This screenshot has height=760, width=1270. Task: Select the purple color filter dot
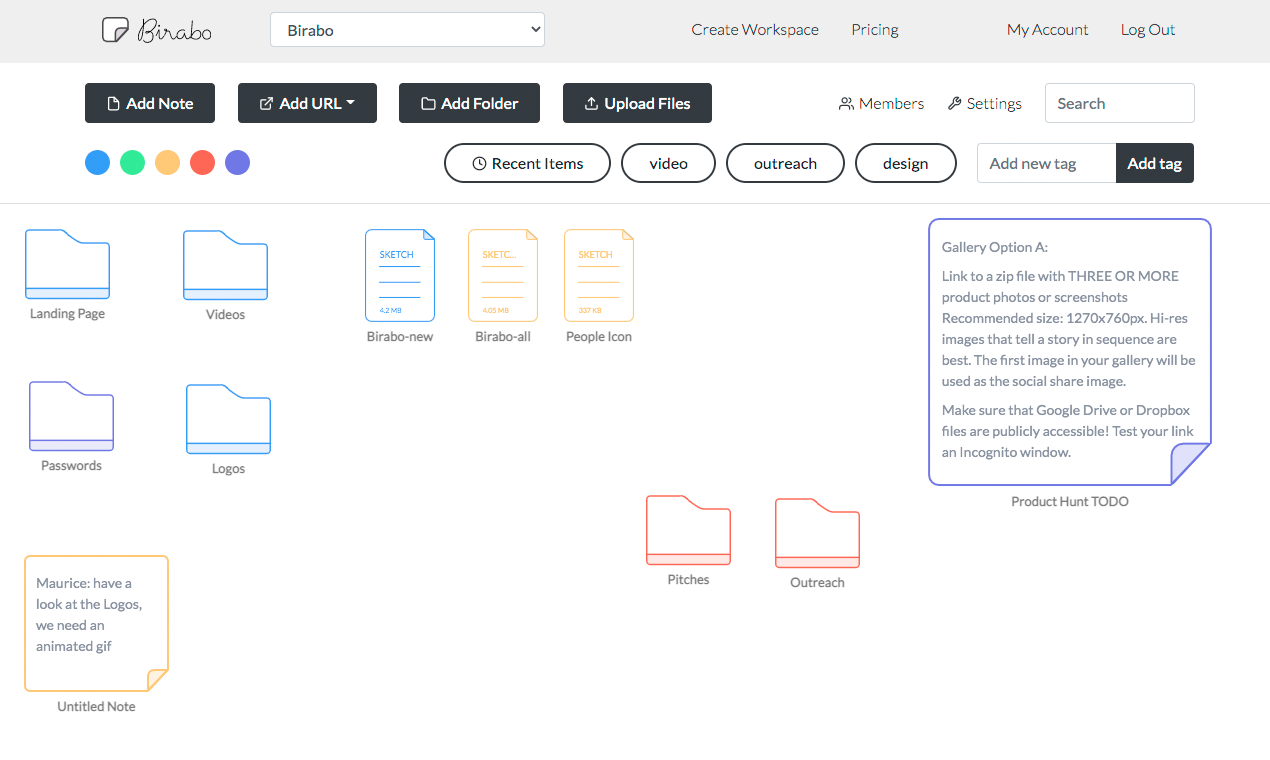tap(237, 162)
